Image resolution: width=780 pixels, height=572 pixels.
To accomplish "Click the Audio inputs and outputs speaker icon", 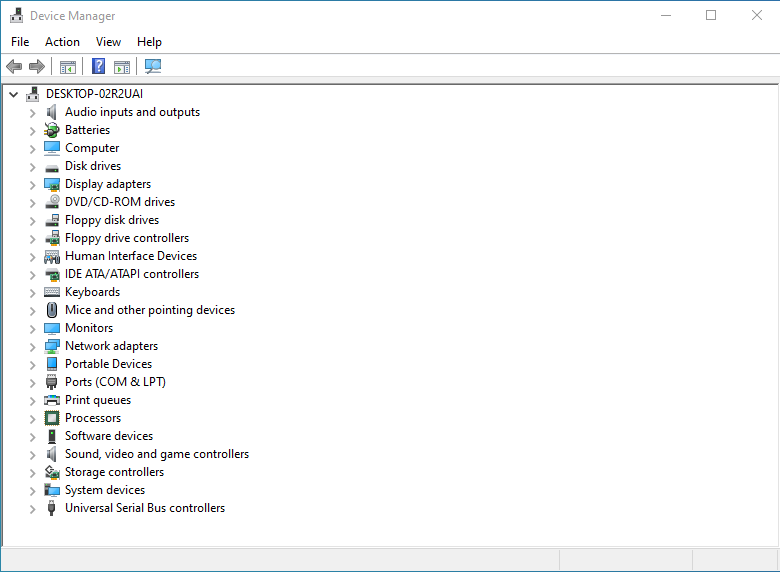I will pos(51,112).
